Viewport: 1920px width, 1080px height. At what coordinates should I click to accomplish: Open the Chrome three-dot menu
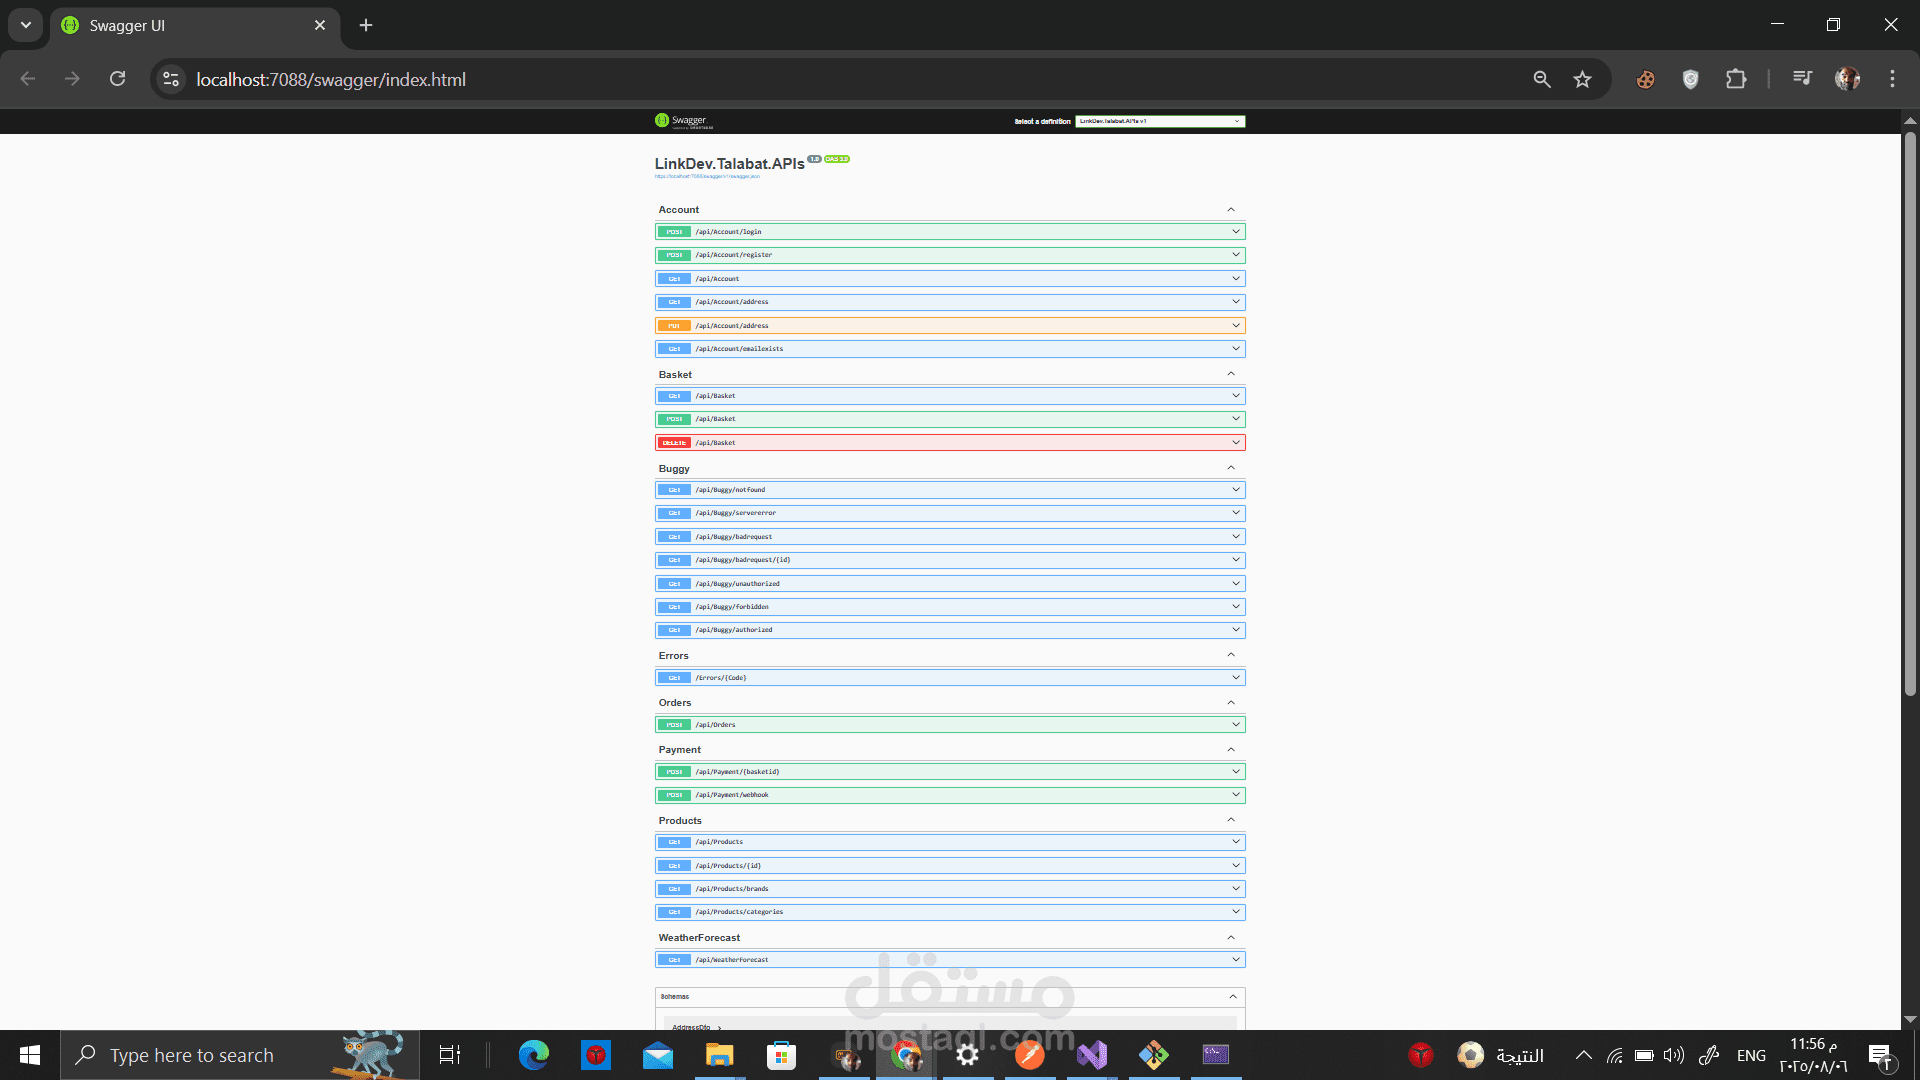(x=1892, y=79)
